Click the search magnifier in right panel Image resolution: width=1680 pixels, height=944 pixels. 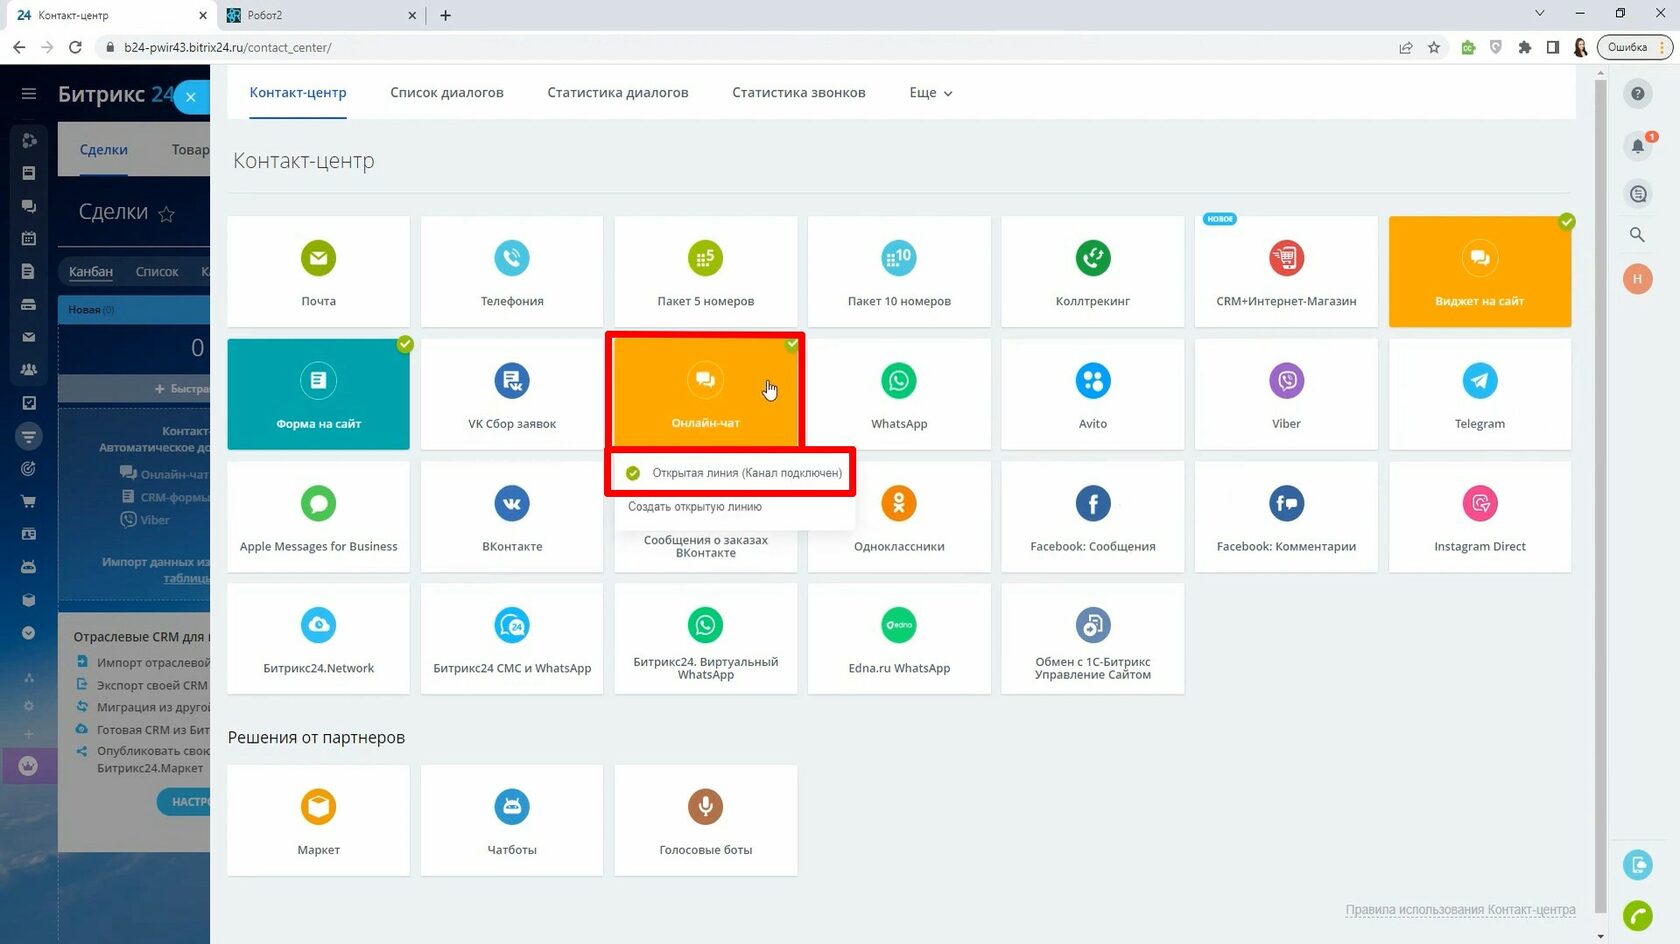click(x=1637, y=235)
